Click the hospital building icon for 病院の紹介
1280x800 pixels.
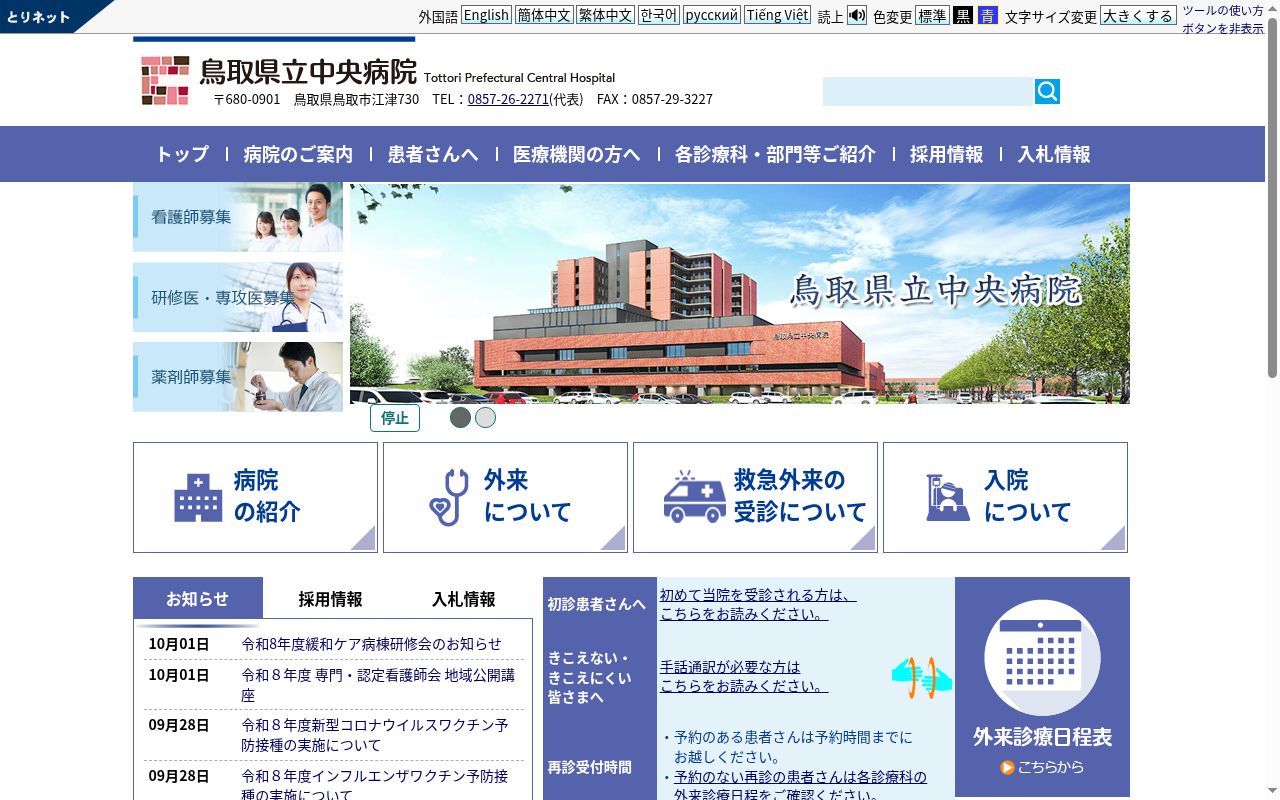(198, 497)
